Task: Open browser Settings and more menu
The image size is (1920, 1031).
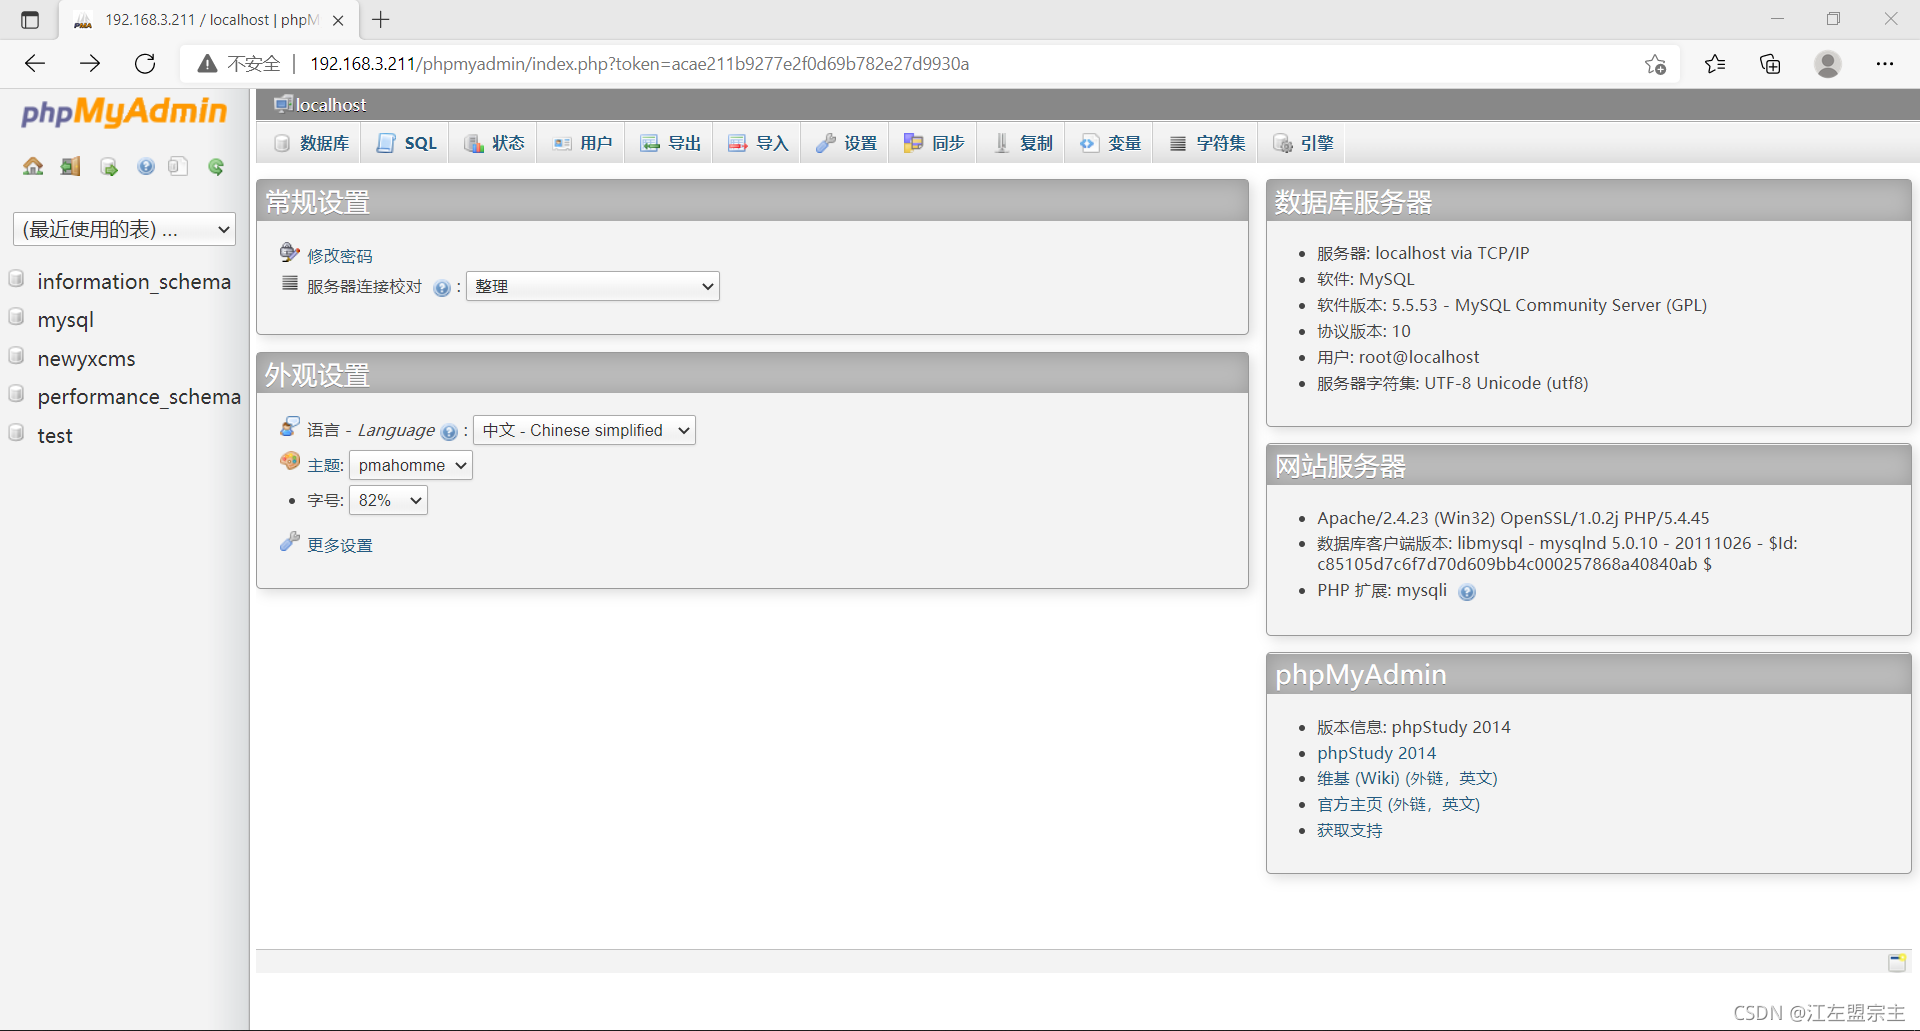Action: pos(1885,64)
